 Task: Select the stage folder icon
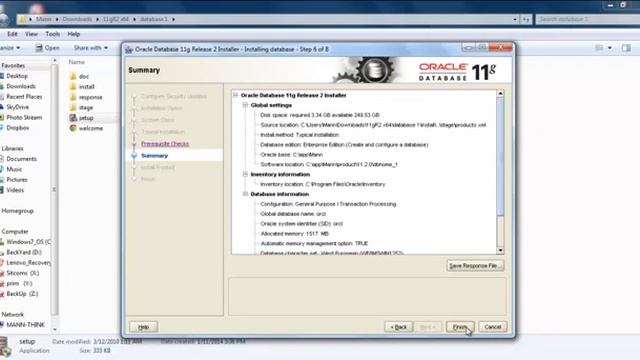tap(73, 107)
